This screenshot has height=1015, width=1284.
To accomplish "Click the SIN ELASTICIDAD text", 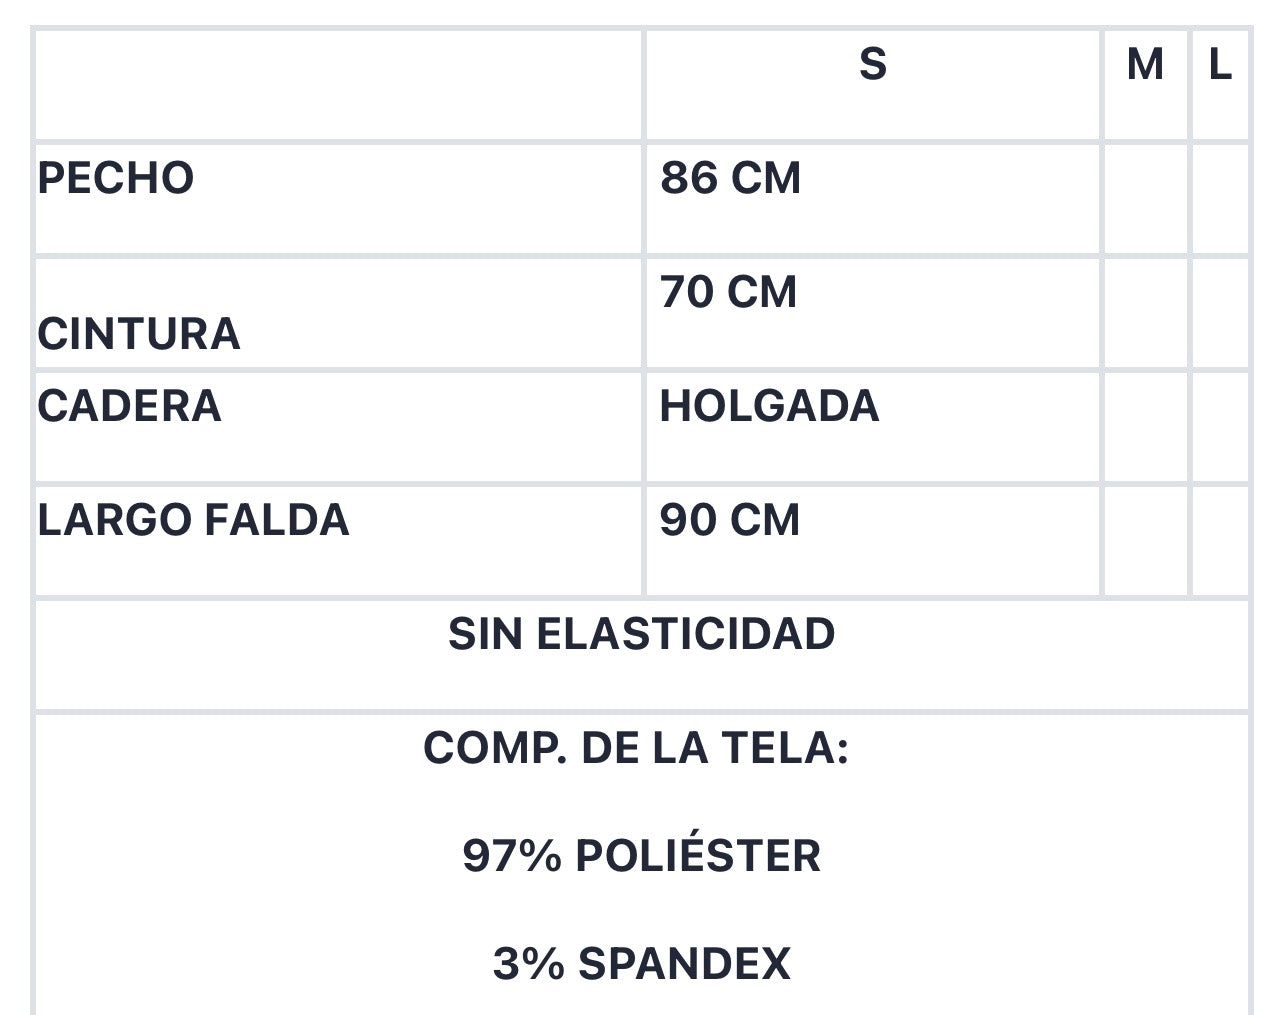I will 641,634.
